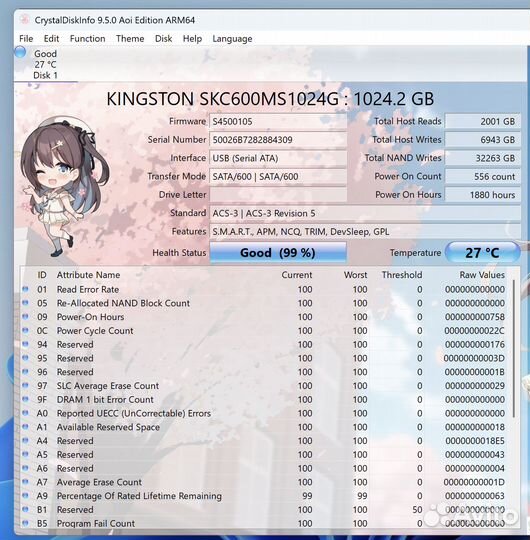This screenshot has width=530, height=540.
Task: Click the status icon of Program Fail Count row
Action: click(25, 523)
